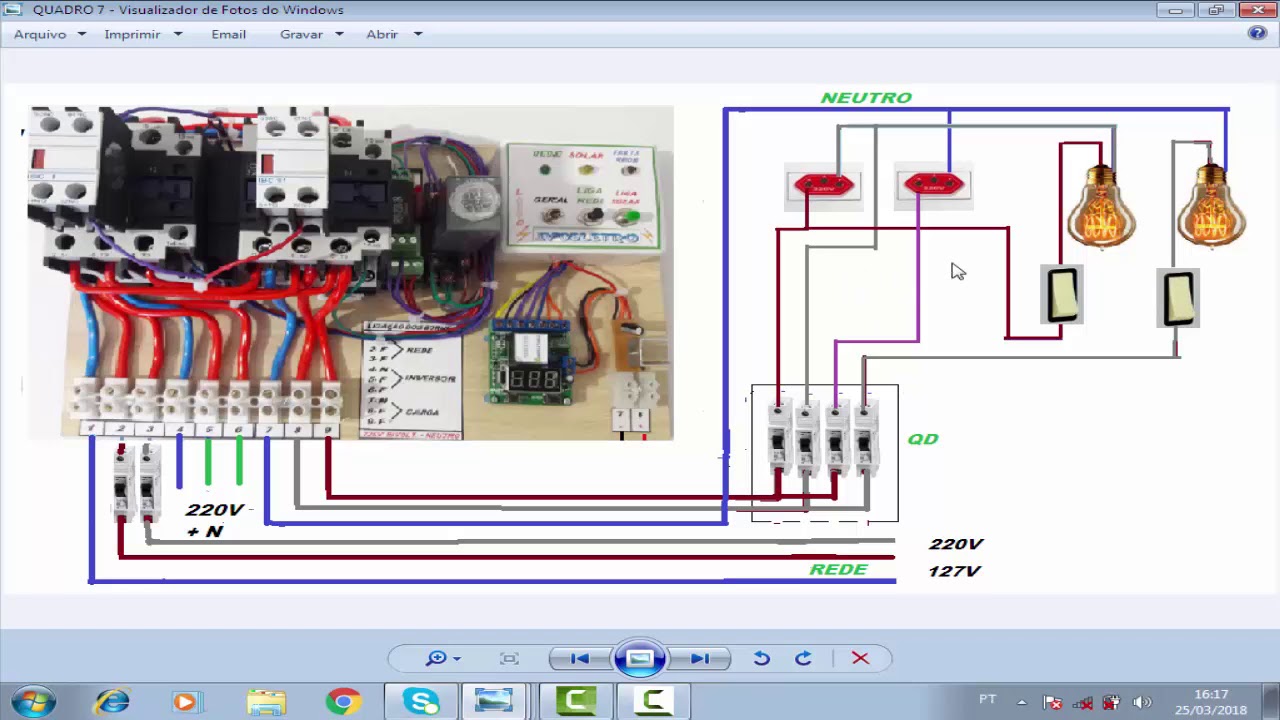Launch Google Chrome from taskbar
The image size is (1280, 720).
pos(343,702)
